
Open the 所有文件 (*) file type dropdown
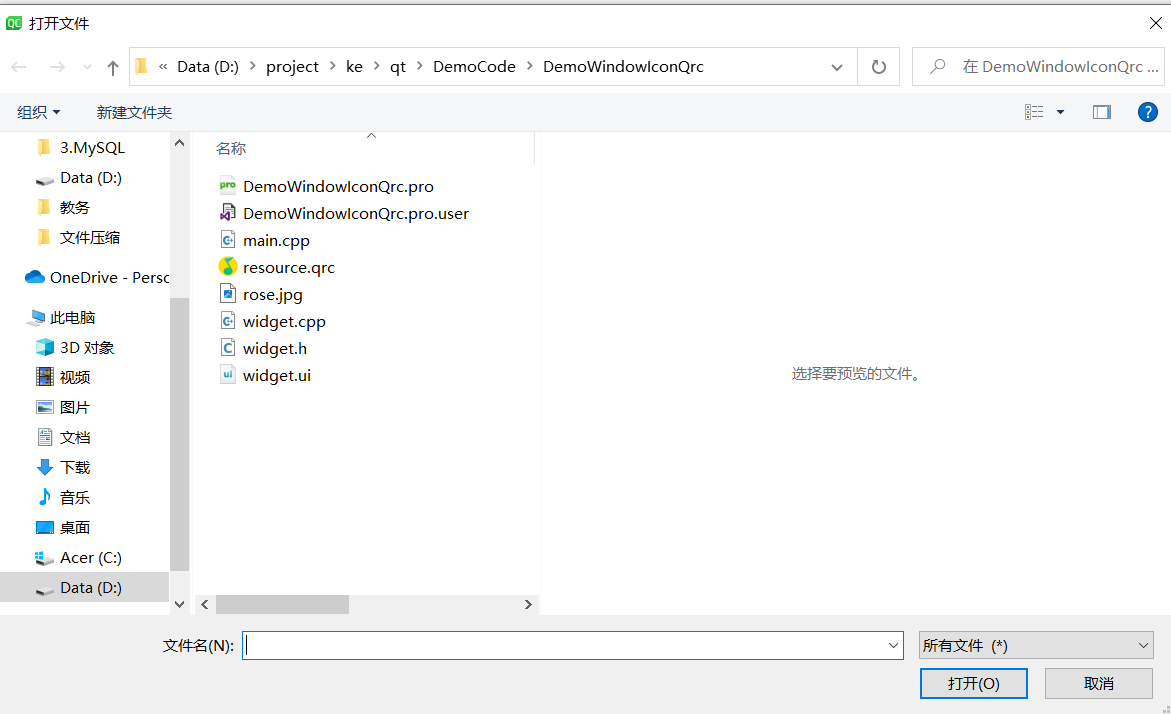(x=1036, y=645)
